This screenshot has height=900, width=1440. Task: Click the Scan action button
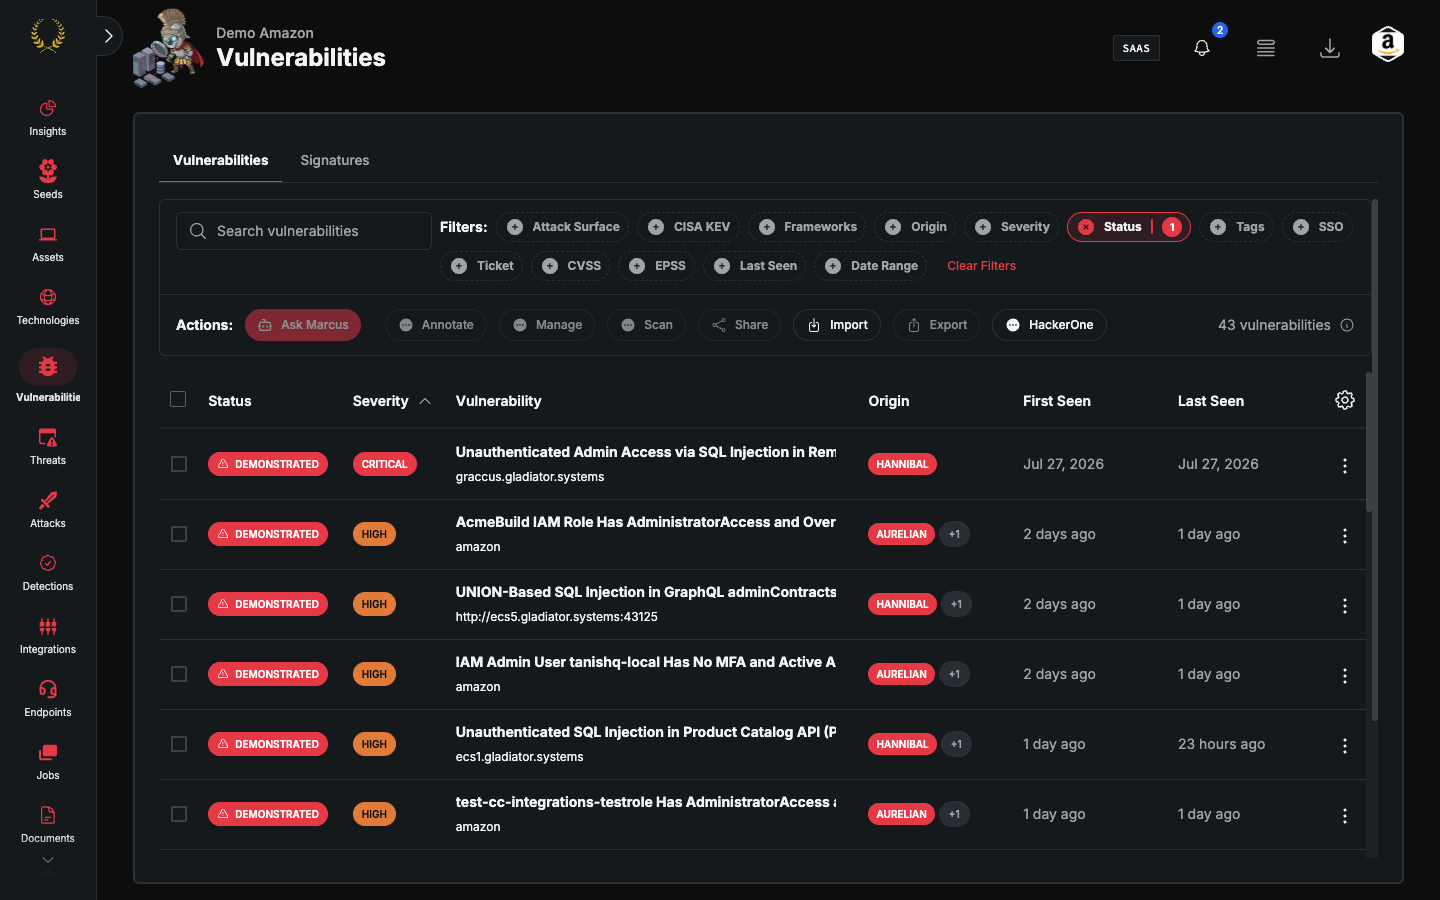coord(646,325)
